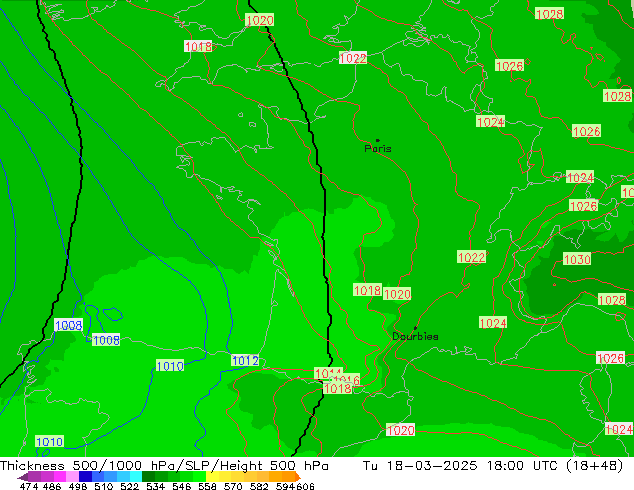Click the 1010 label next to 1012

[170, 366]
